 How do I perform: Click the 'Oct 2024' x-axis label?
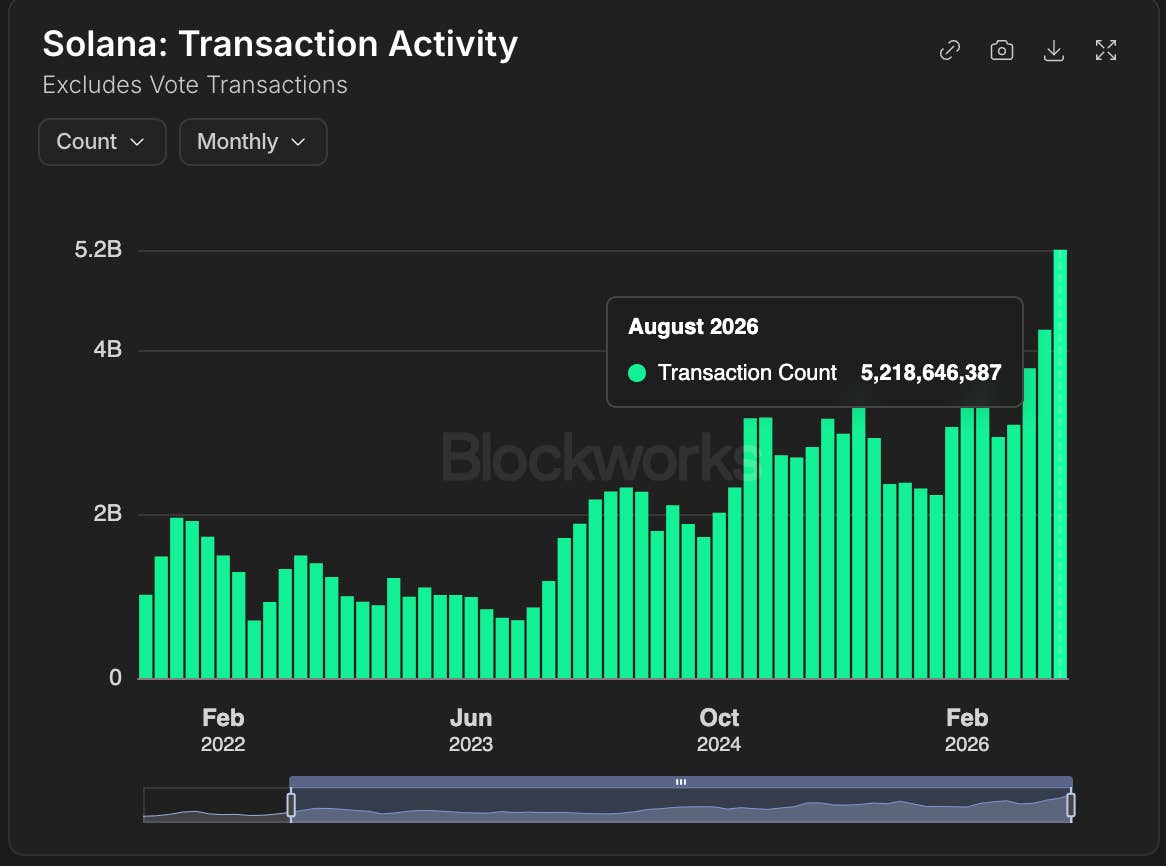719,730
